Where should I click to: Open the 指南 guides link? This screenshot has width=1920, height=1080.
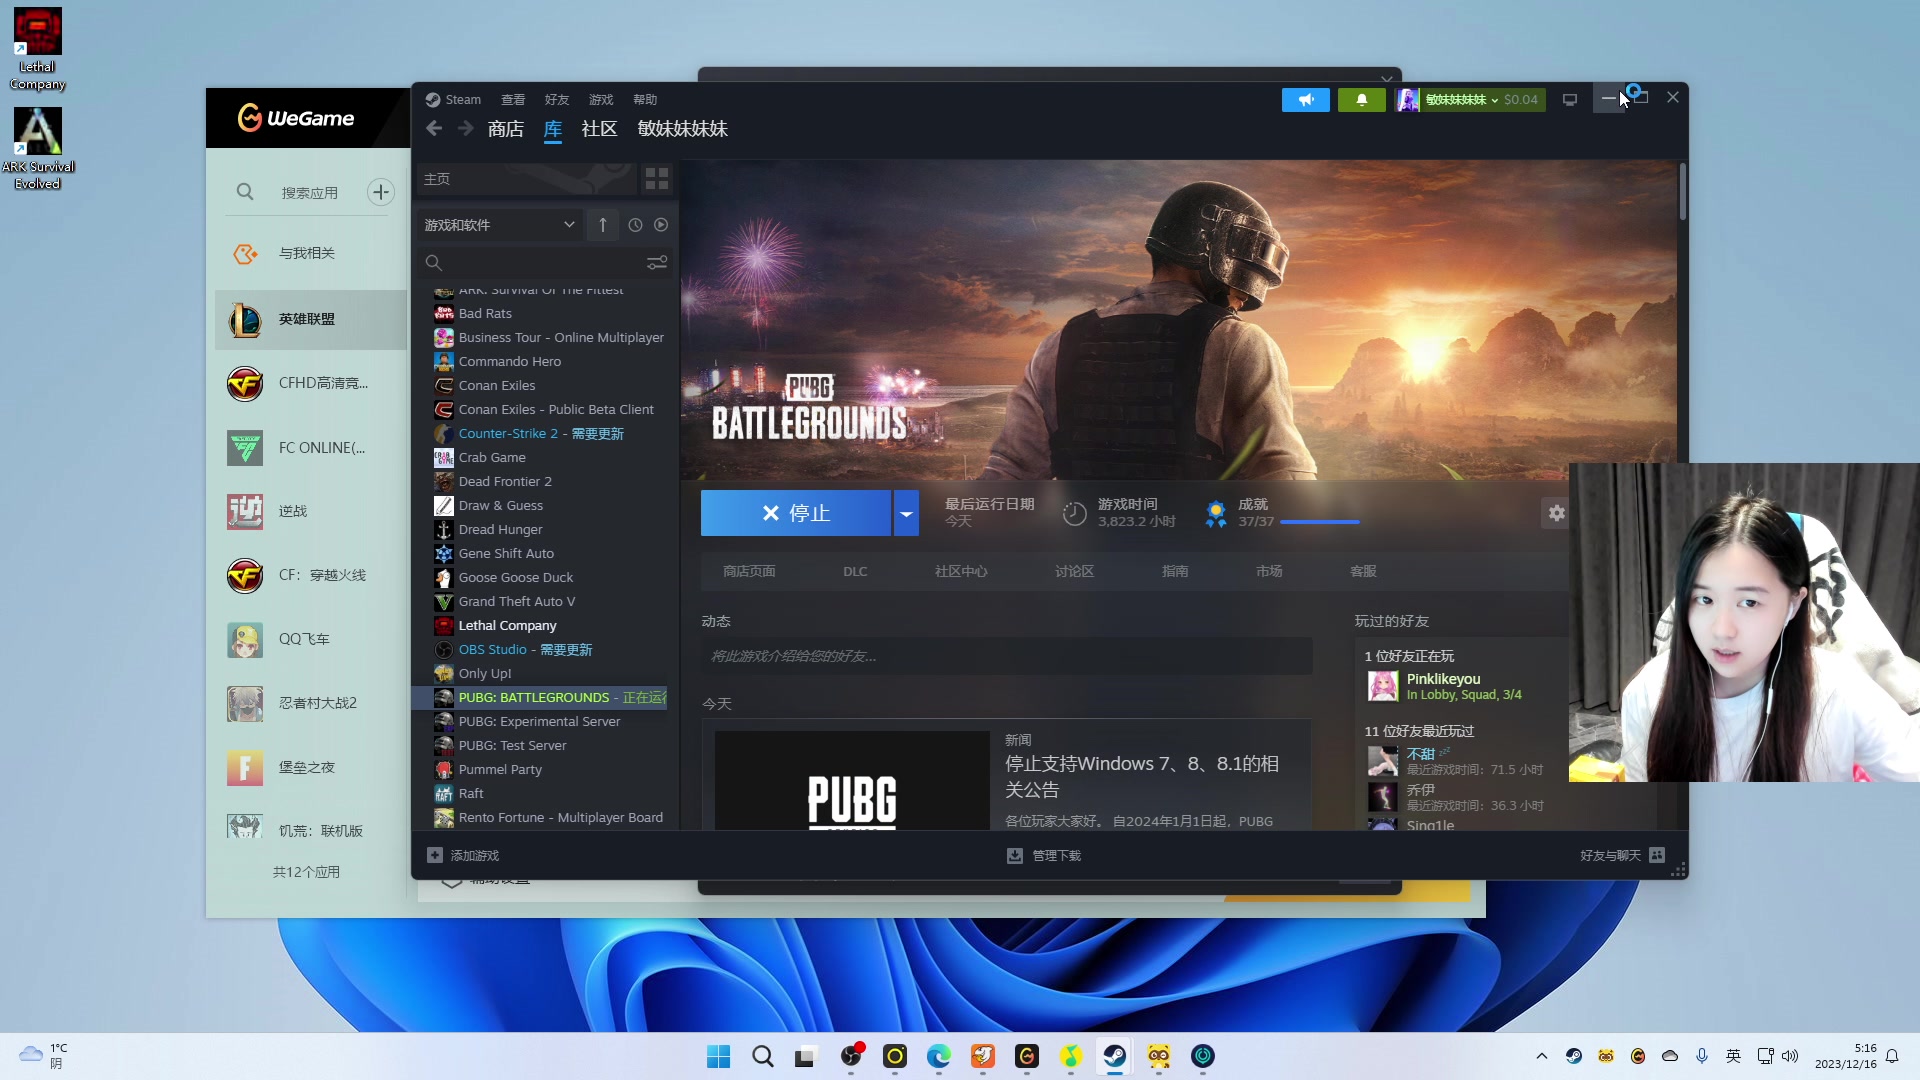coord(1175,571)
